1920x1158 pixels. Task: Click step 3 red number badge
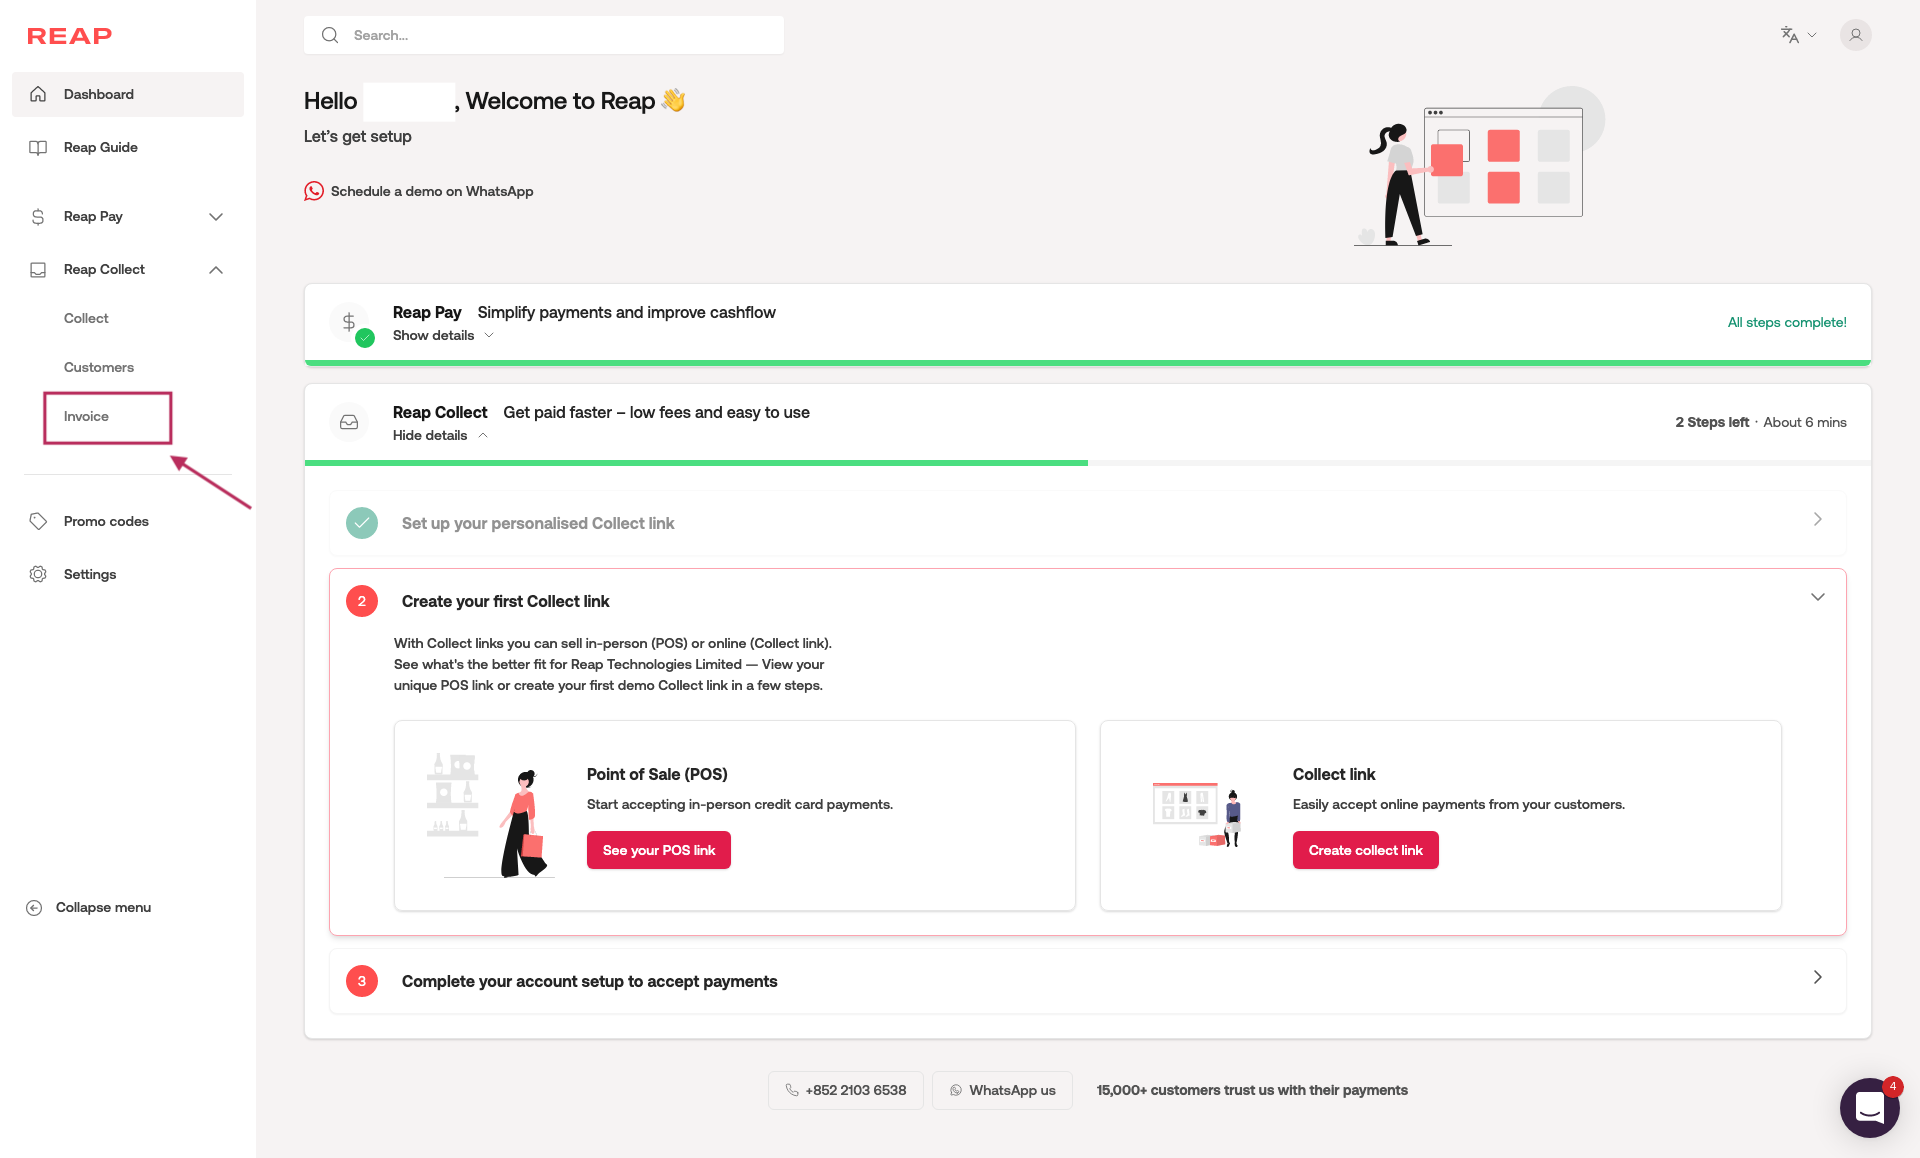pos(362,981)
